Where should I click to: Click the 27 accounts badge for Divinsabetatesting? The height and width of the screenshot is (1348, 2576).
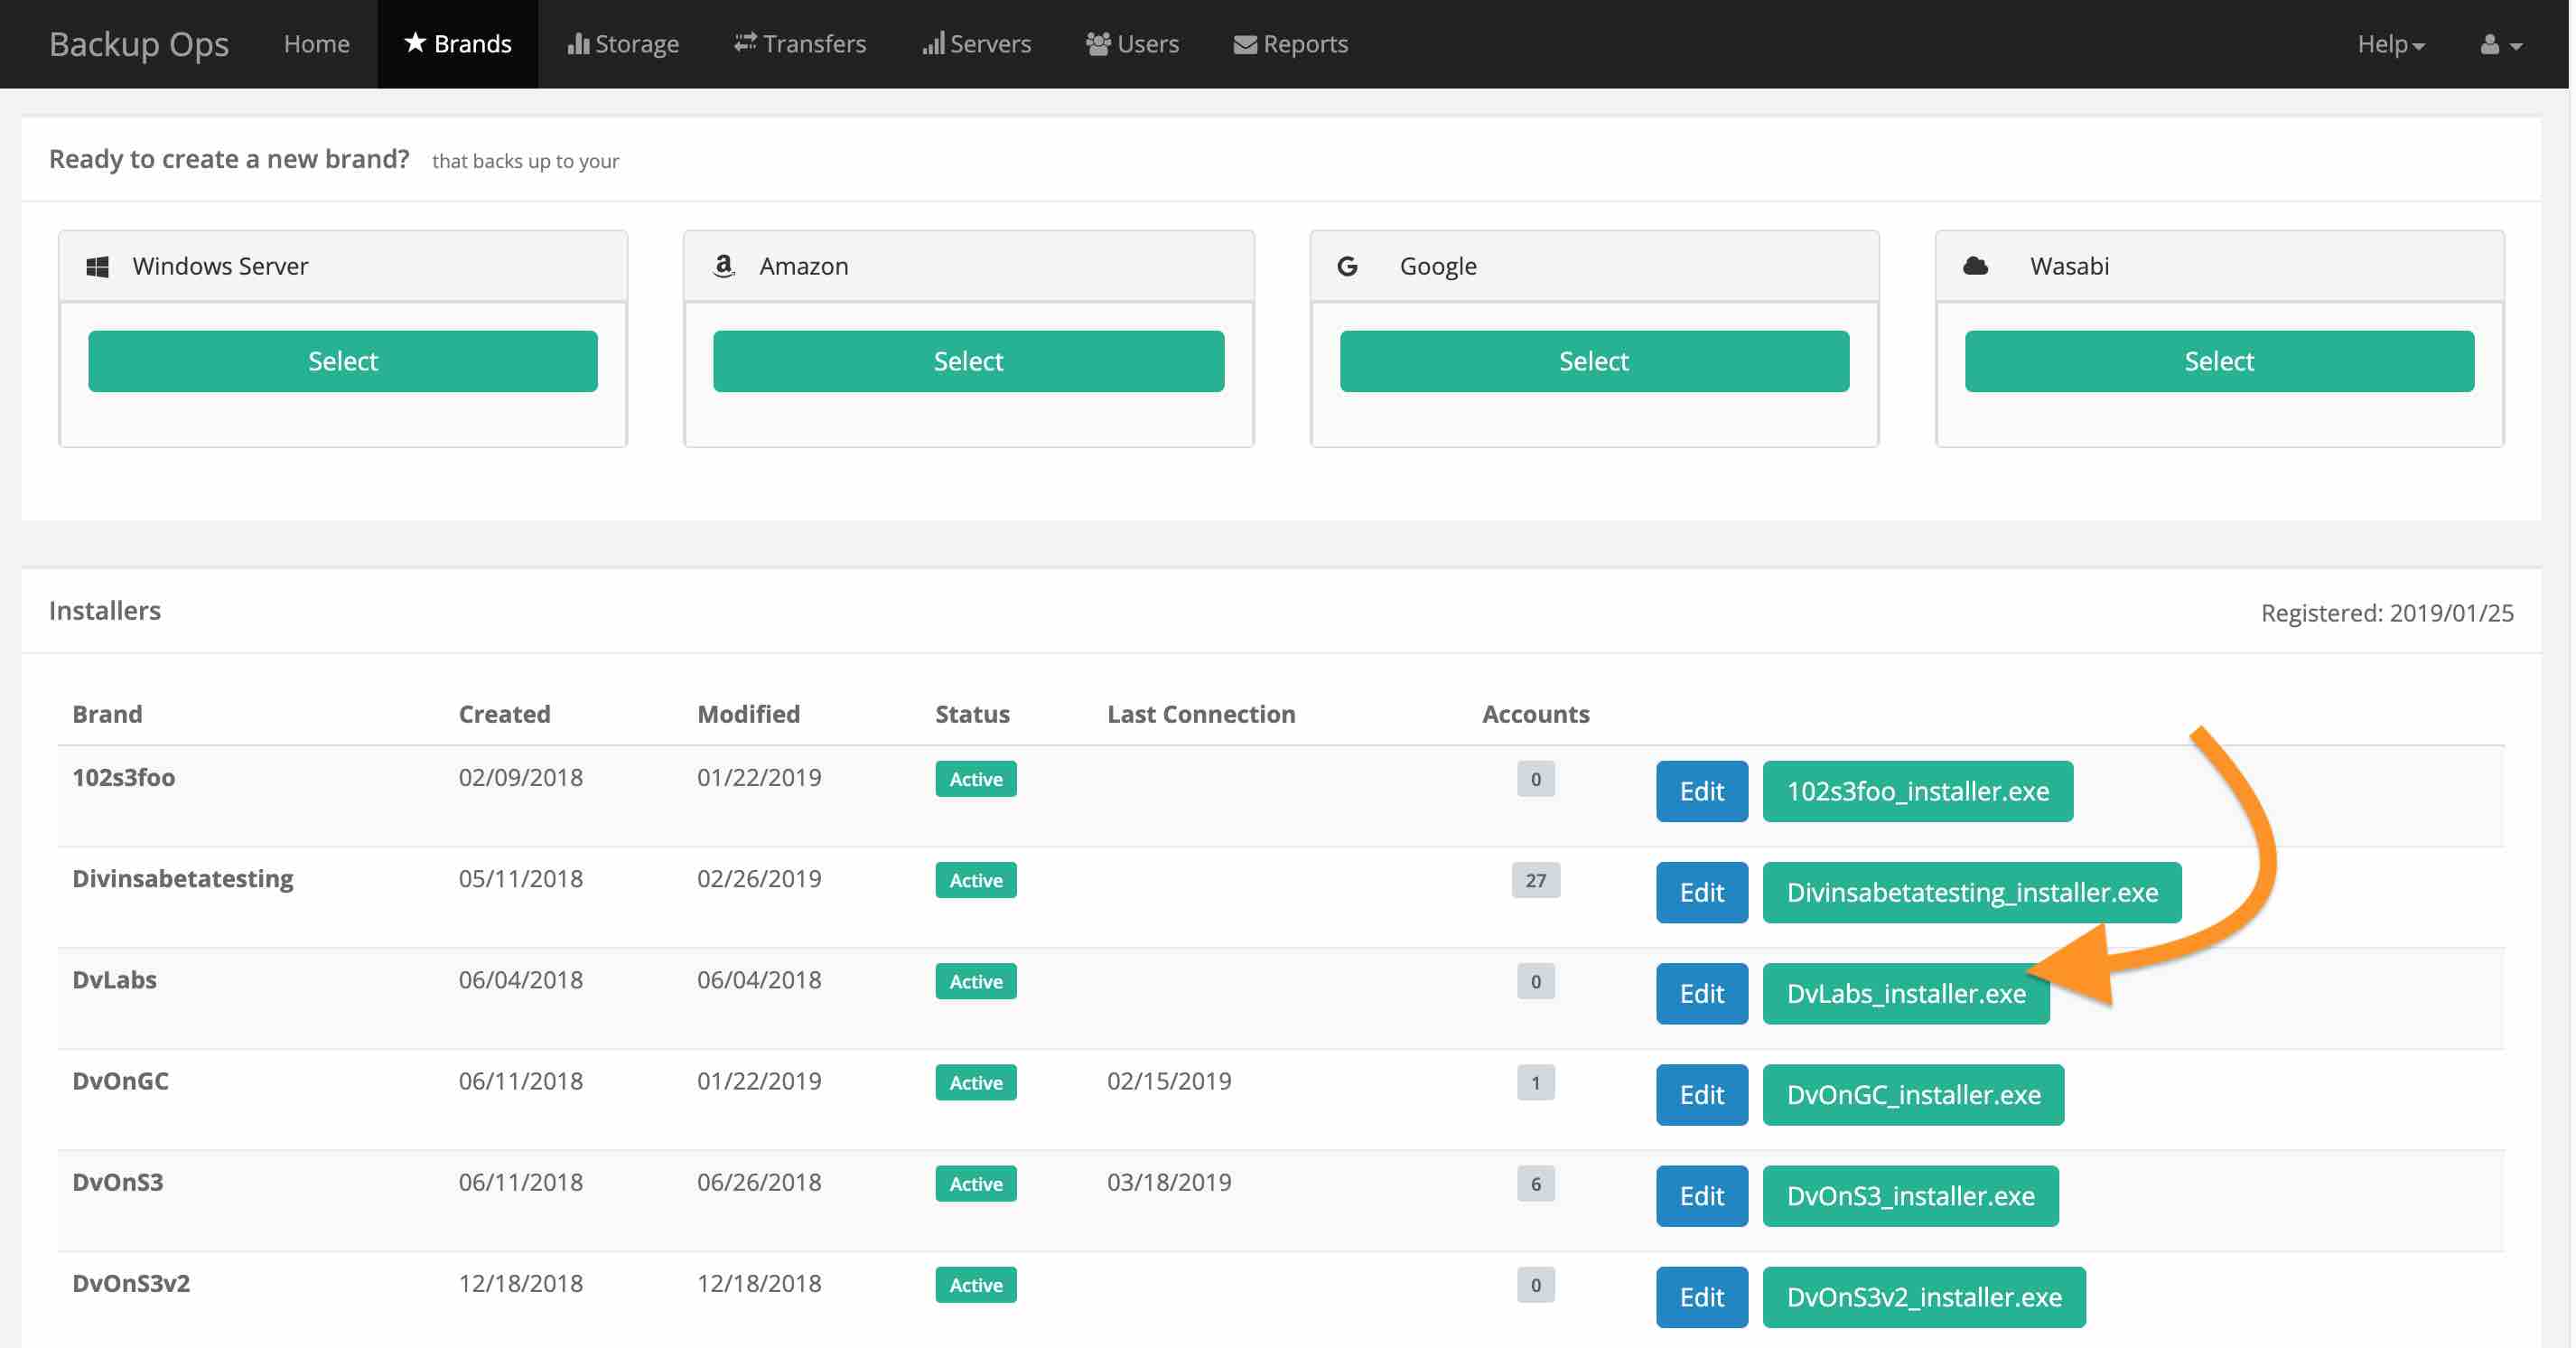tap(1535, 879)
